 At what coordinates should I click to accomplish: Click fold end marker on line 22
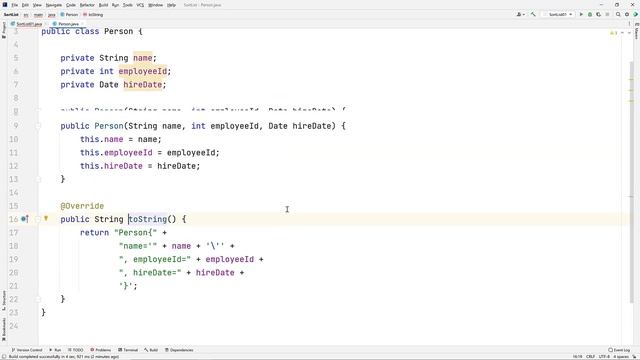[38, 299]
